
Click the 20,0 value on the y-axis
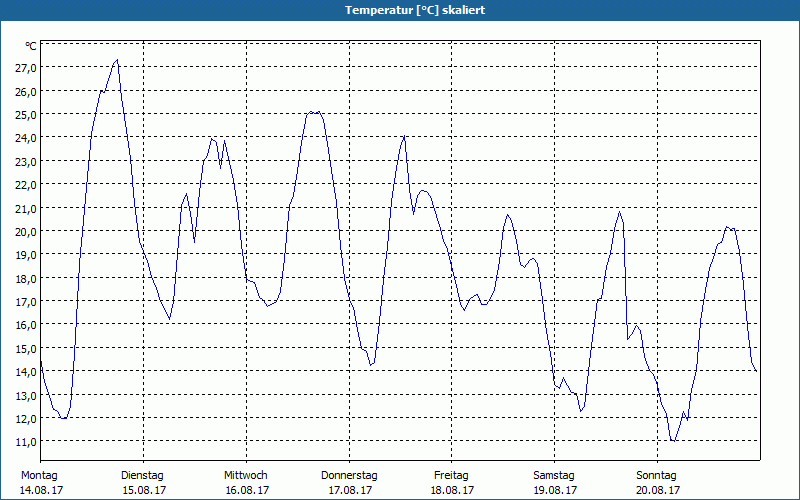coord(26,231)
